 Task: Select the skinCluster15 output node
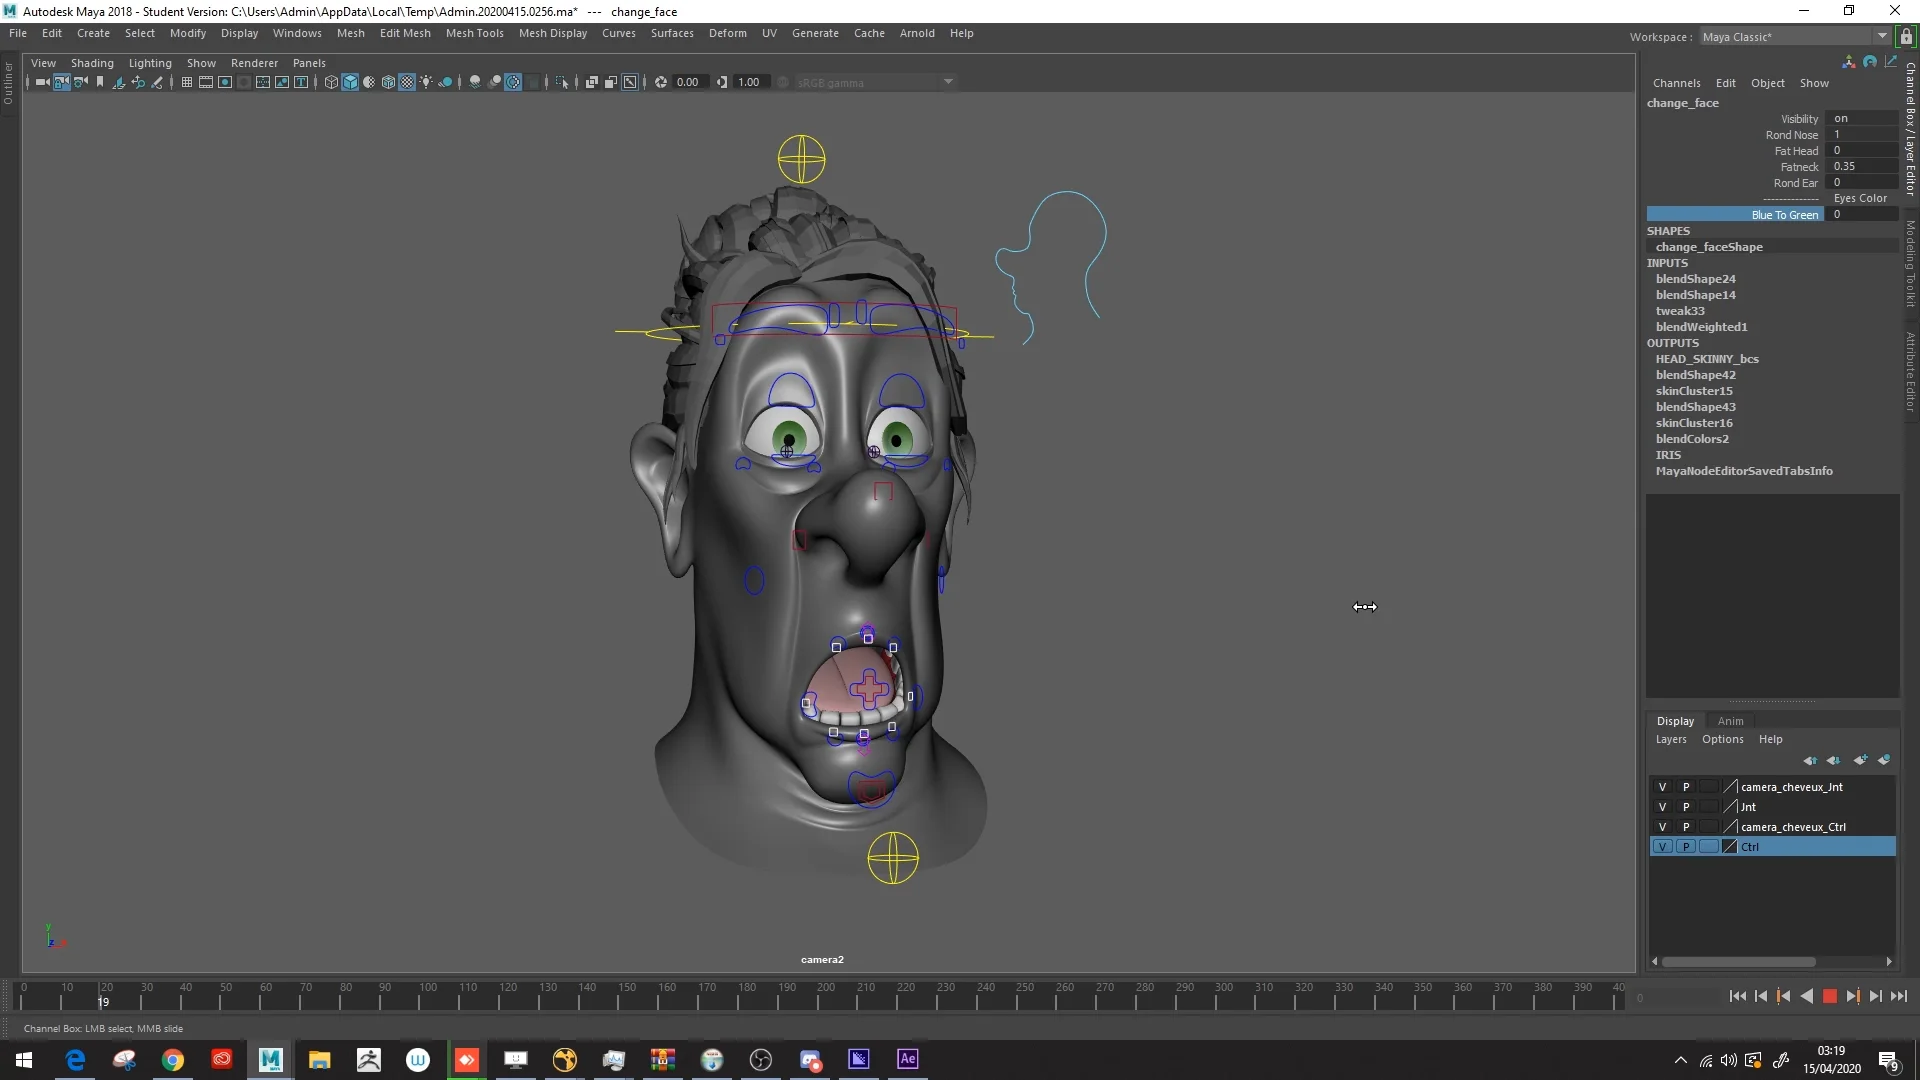1693,391
